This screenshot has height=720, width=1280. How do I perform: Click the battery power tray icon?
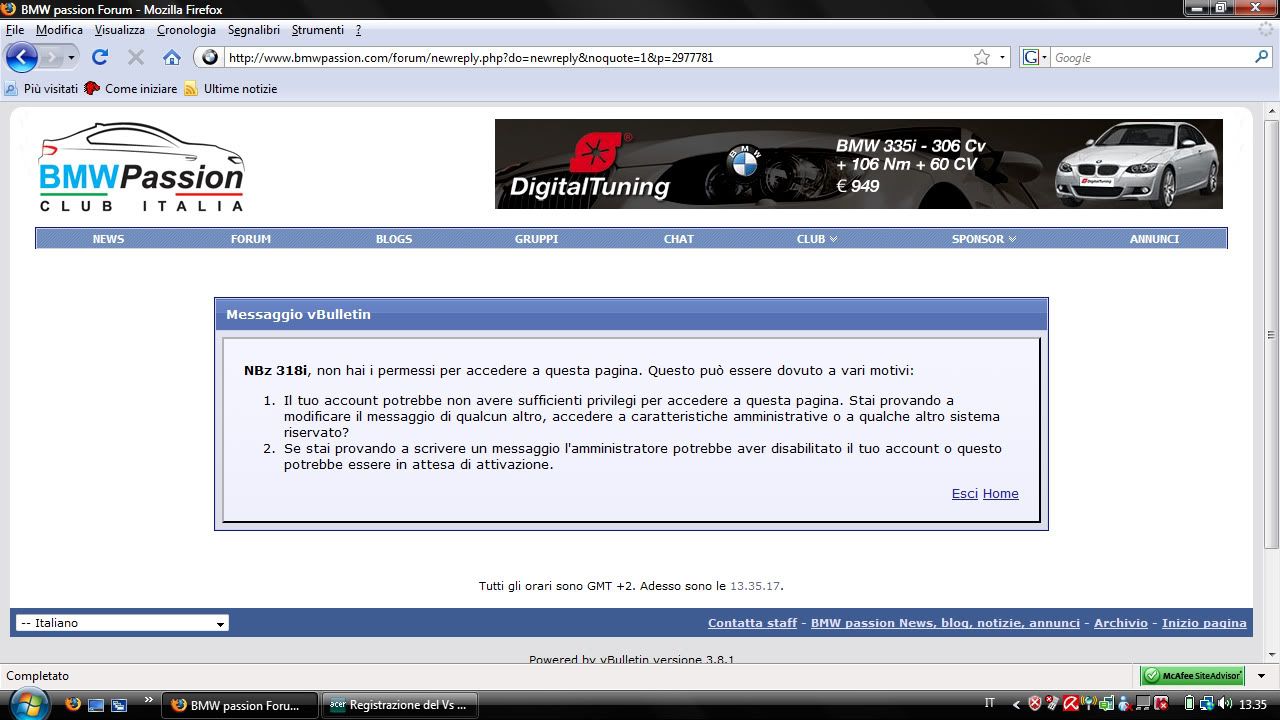[1189, 704]
